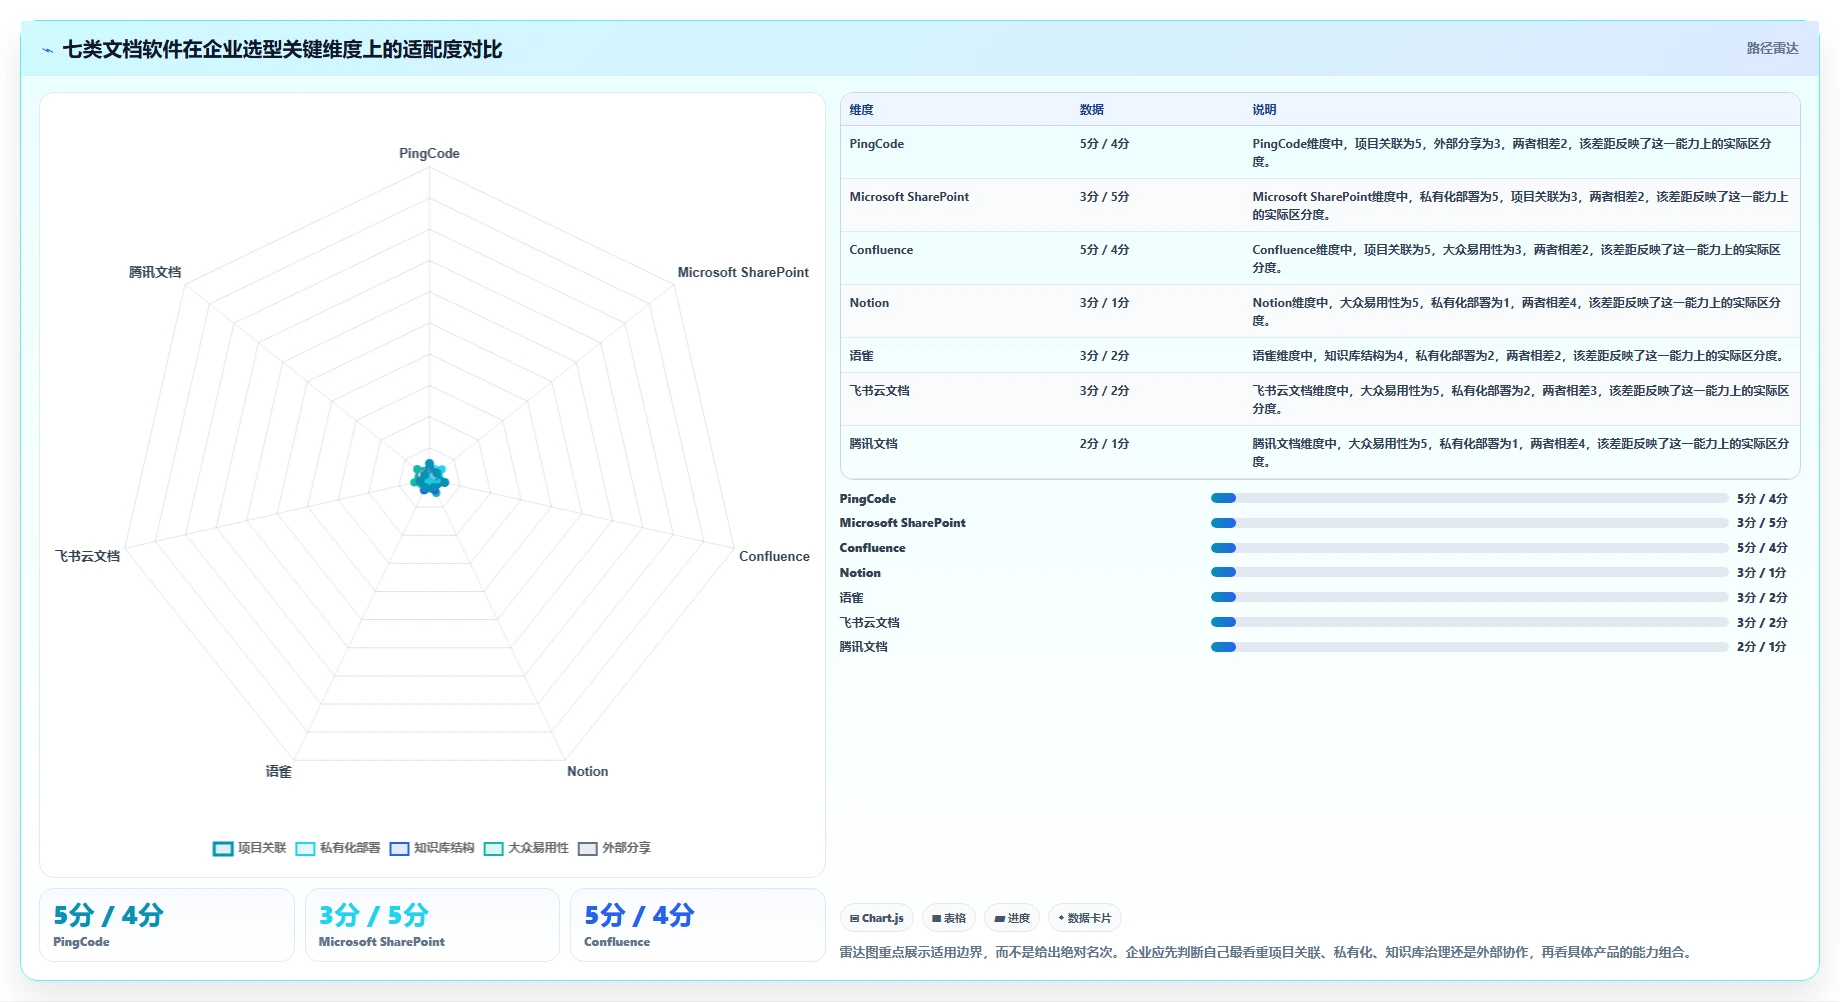Click the 语雀 radar axis label
The height and width of the screenshot is (1002, 1840).
278,771
